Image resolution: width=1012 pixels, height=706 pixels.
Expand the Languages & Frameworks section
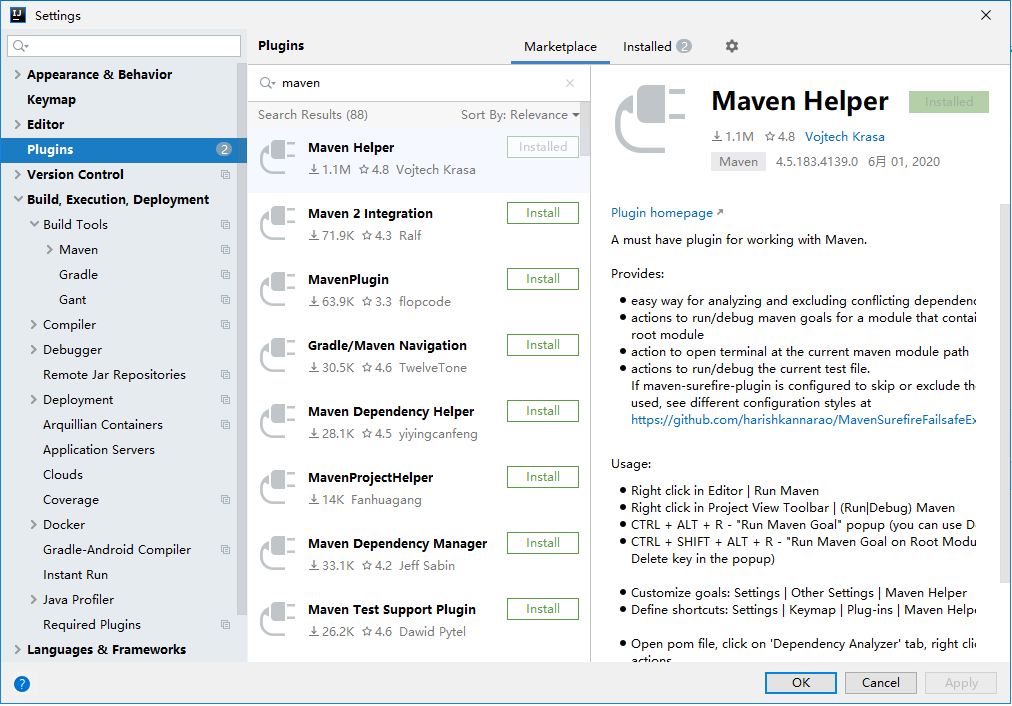pos(17,649)
